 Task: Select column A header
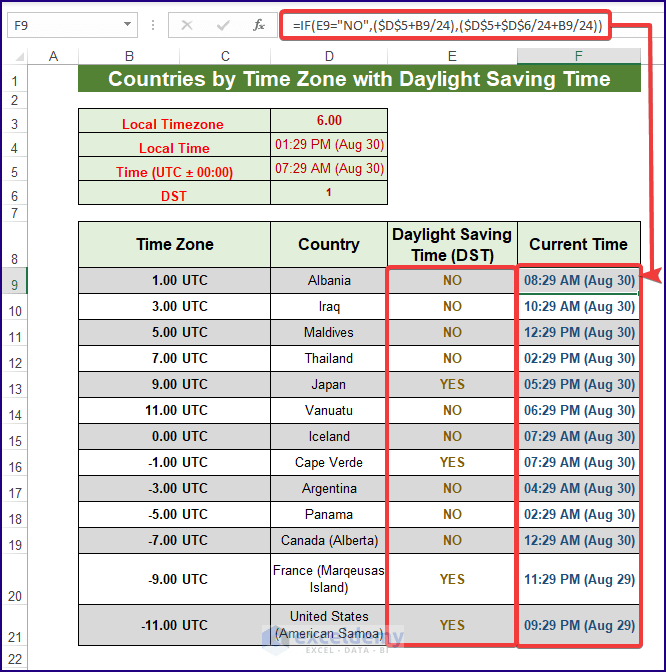tap(53, 56)
